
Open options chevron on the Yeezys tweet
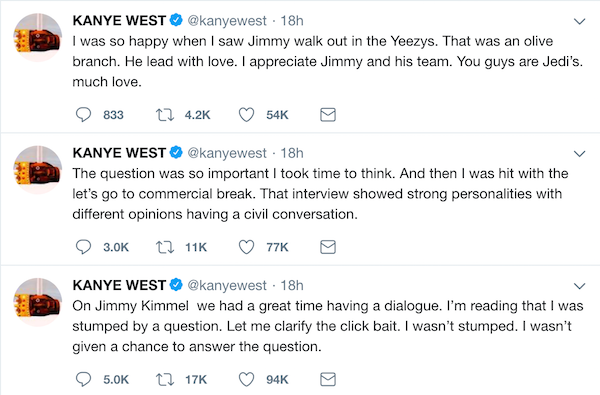(x=580, y=21)
